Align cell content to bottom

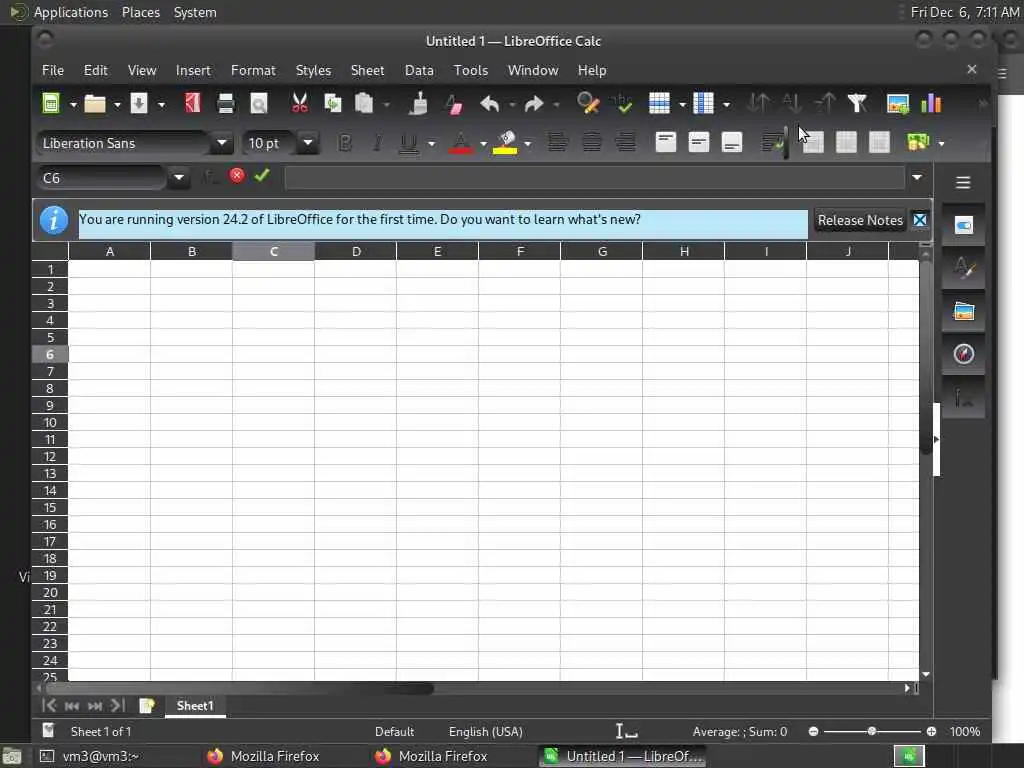pyautogui.click(x=732, y=142)
